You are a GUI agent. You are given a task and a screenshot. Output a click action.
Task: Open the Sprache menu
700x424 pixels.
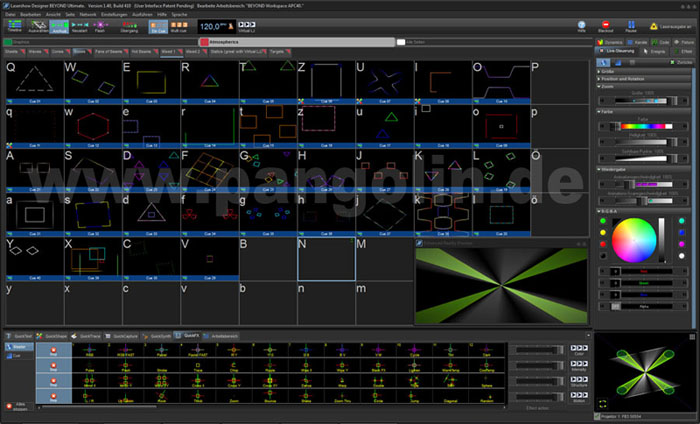[x=179, y=14]
